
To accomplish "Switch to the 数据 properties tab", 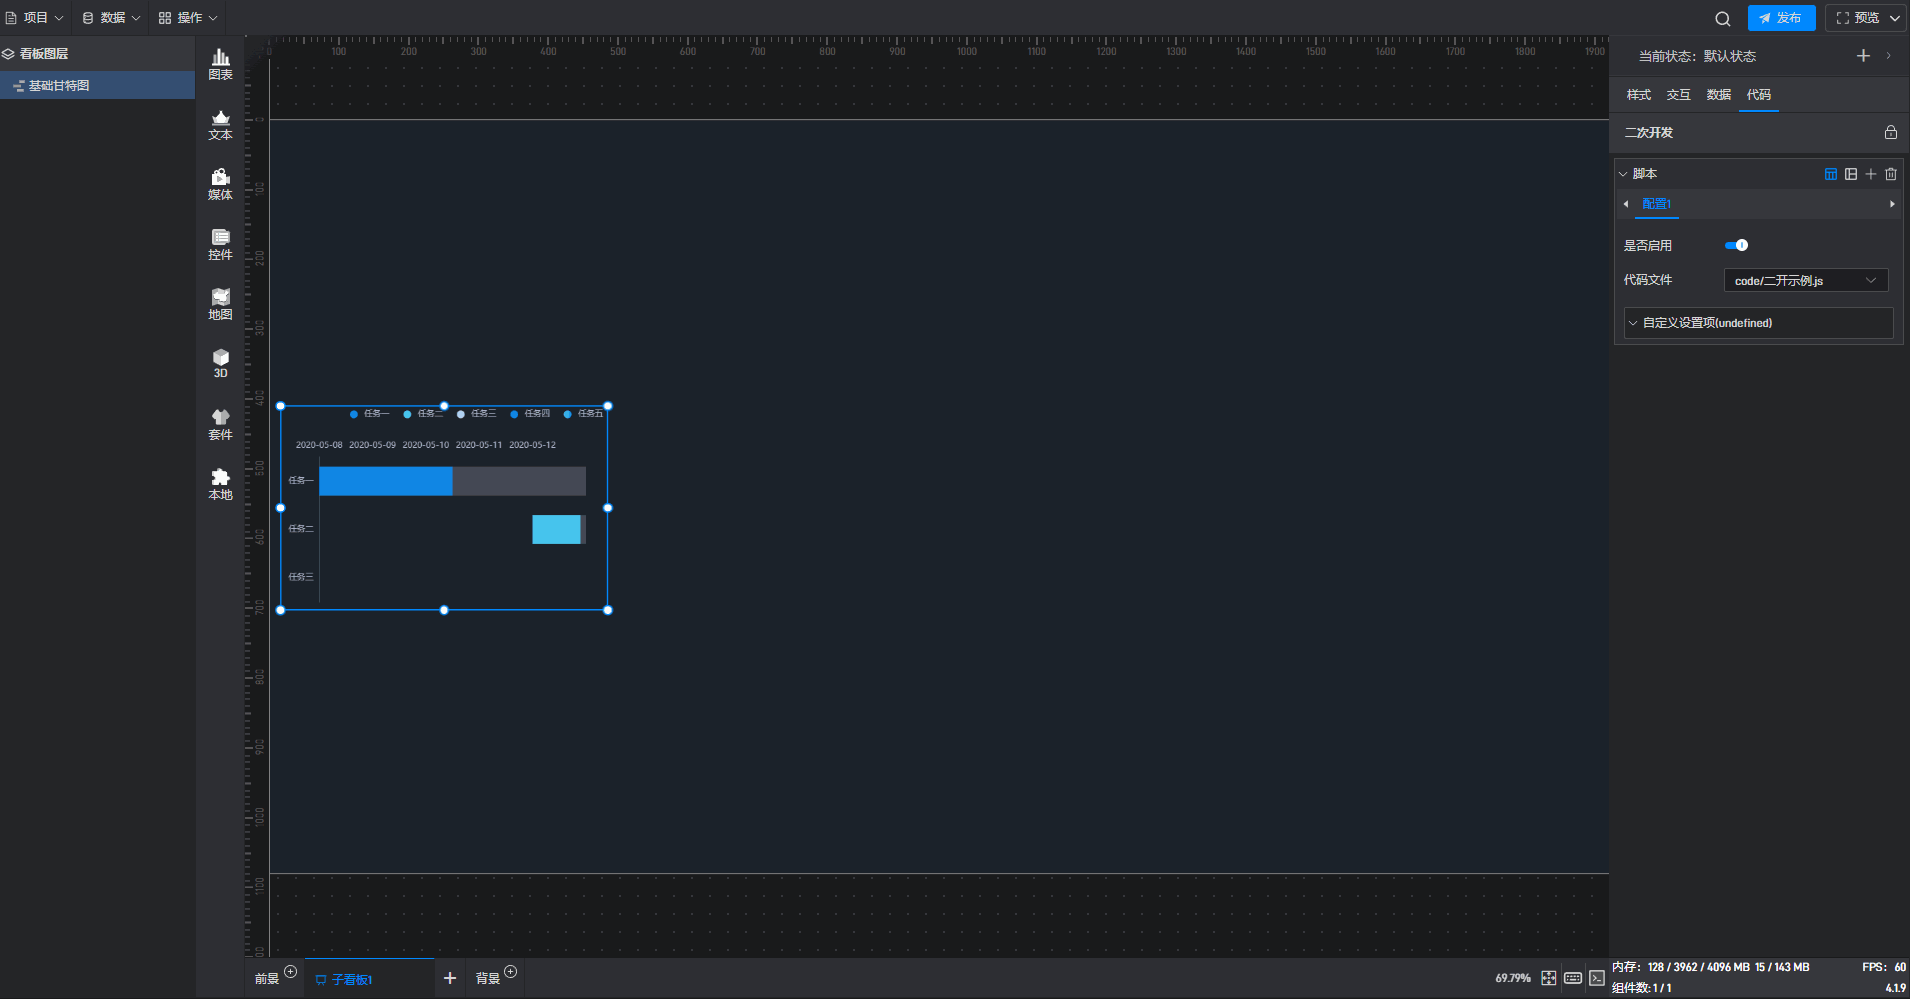I will 1718,95.
